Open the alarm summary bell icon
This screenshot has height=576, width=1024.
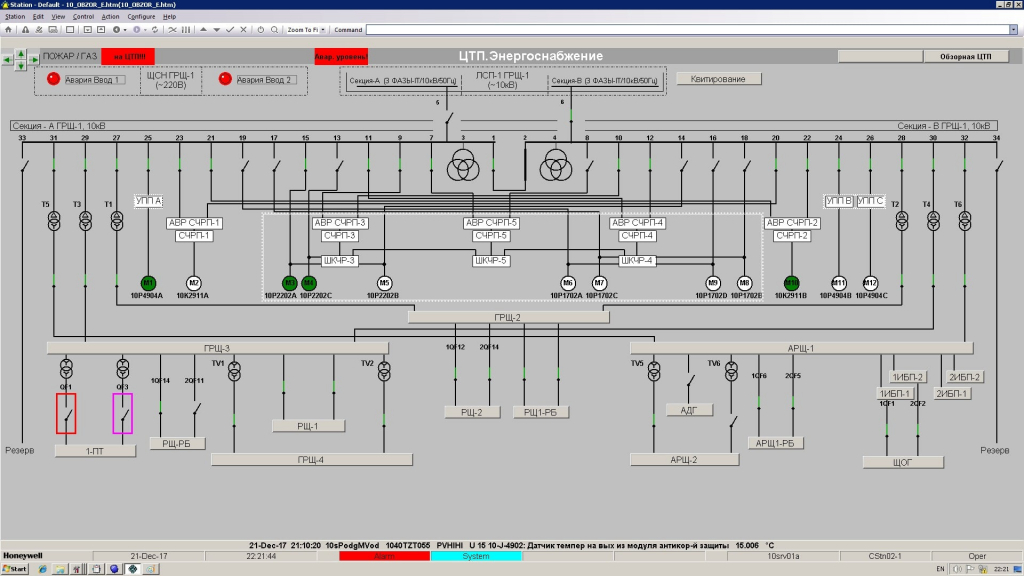(25, 29)
